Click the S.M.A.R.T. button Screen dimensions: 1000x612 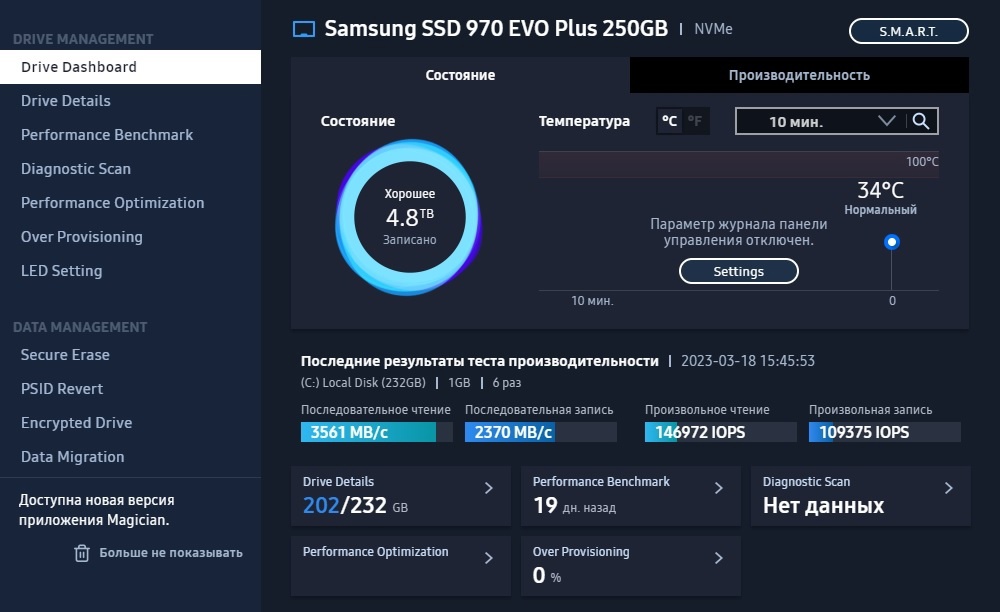[x=909, y=31]
